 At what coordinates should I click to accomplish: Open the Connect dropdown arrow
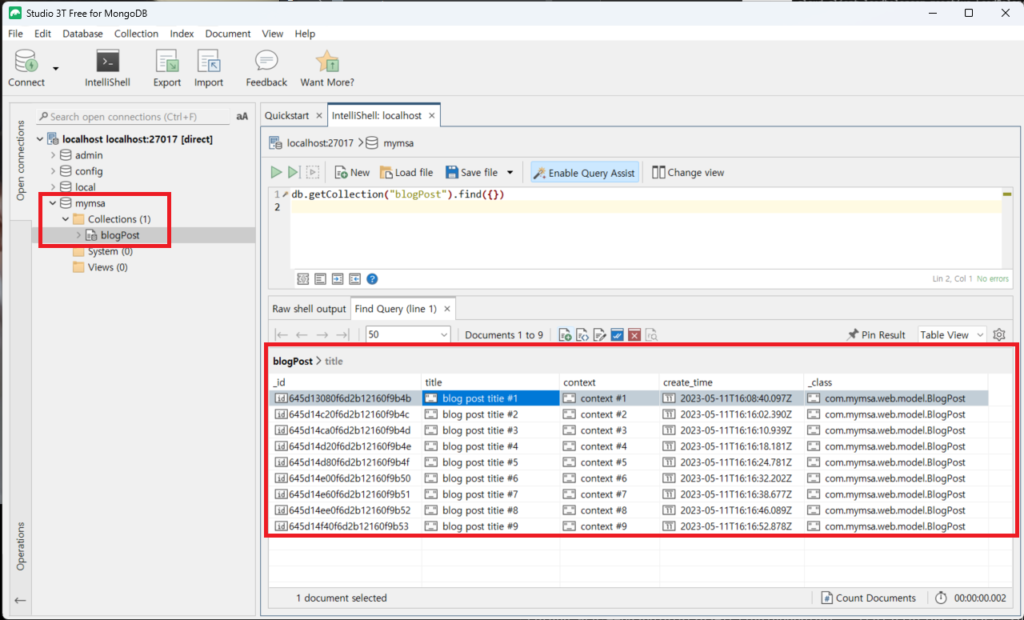[56, 68]
